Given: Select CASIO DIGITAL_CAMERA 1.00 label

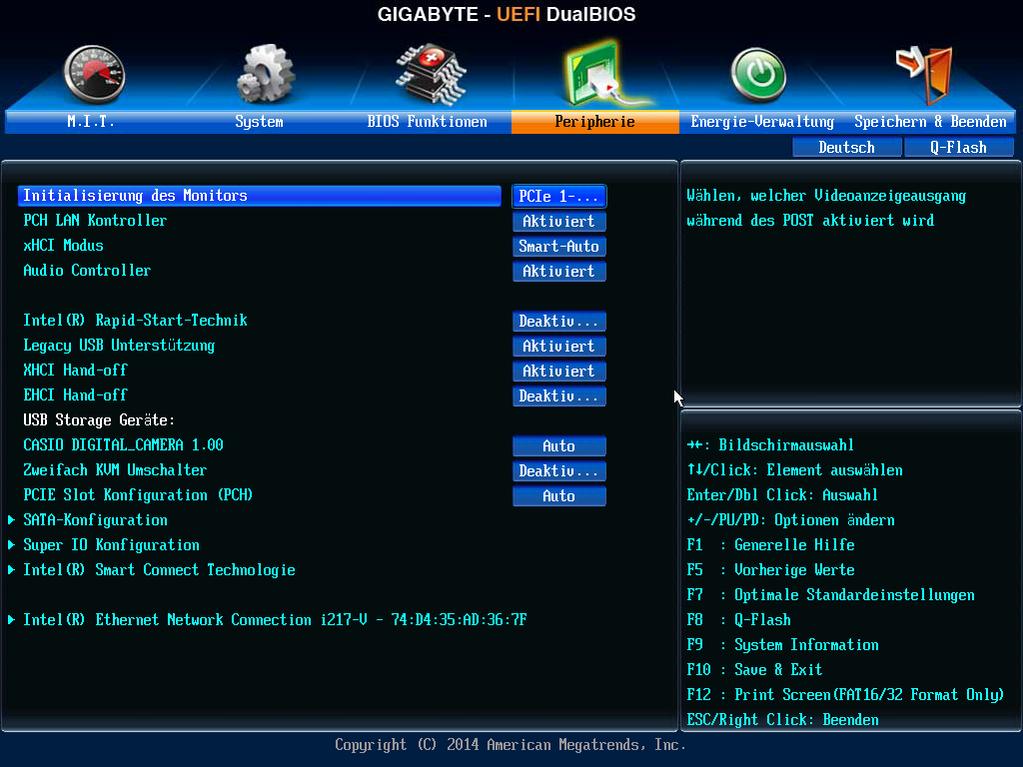Looking at the screenshot, I should 123,445.
